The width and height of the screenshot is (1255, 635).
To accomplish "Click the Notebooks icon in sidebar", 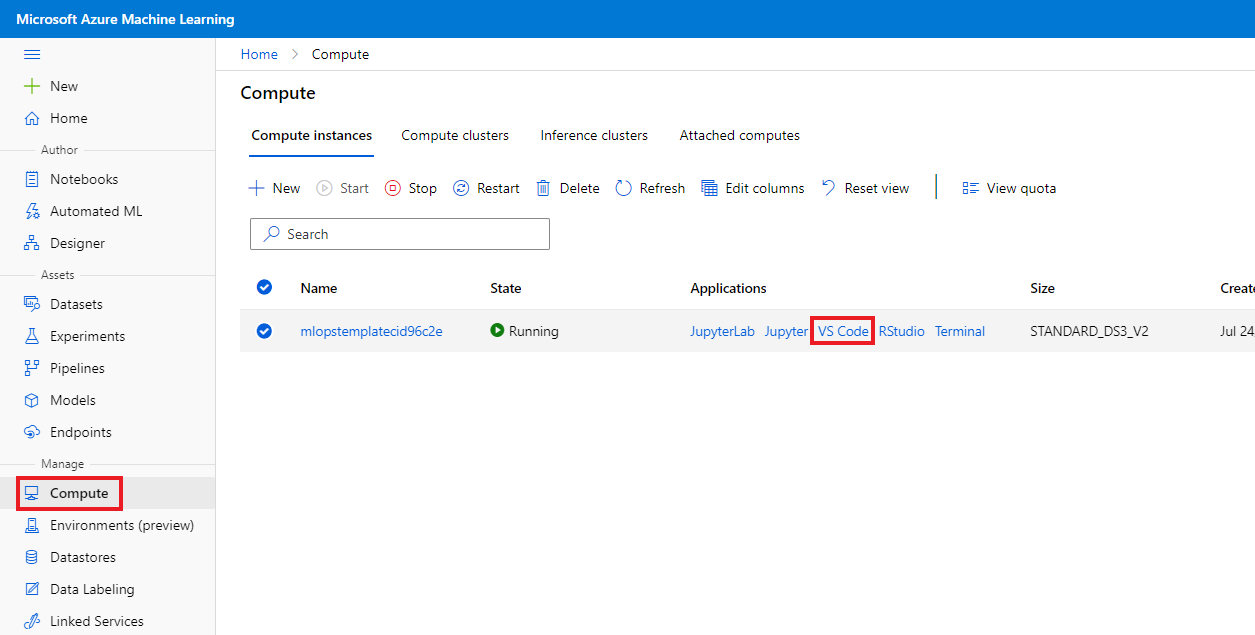I will [x=32, y=179].
